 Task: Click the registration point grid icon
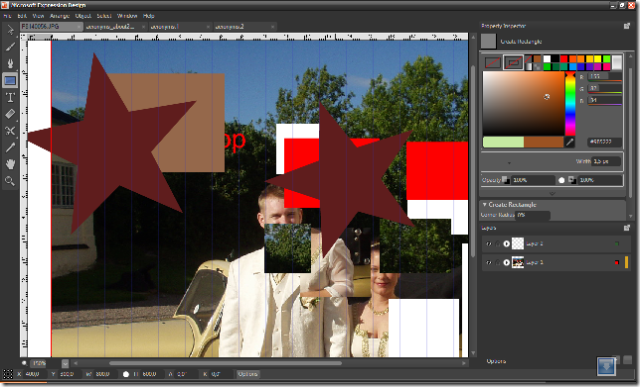[7, 374]
